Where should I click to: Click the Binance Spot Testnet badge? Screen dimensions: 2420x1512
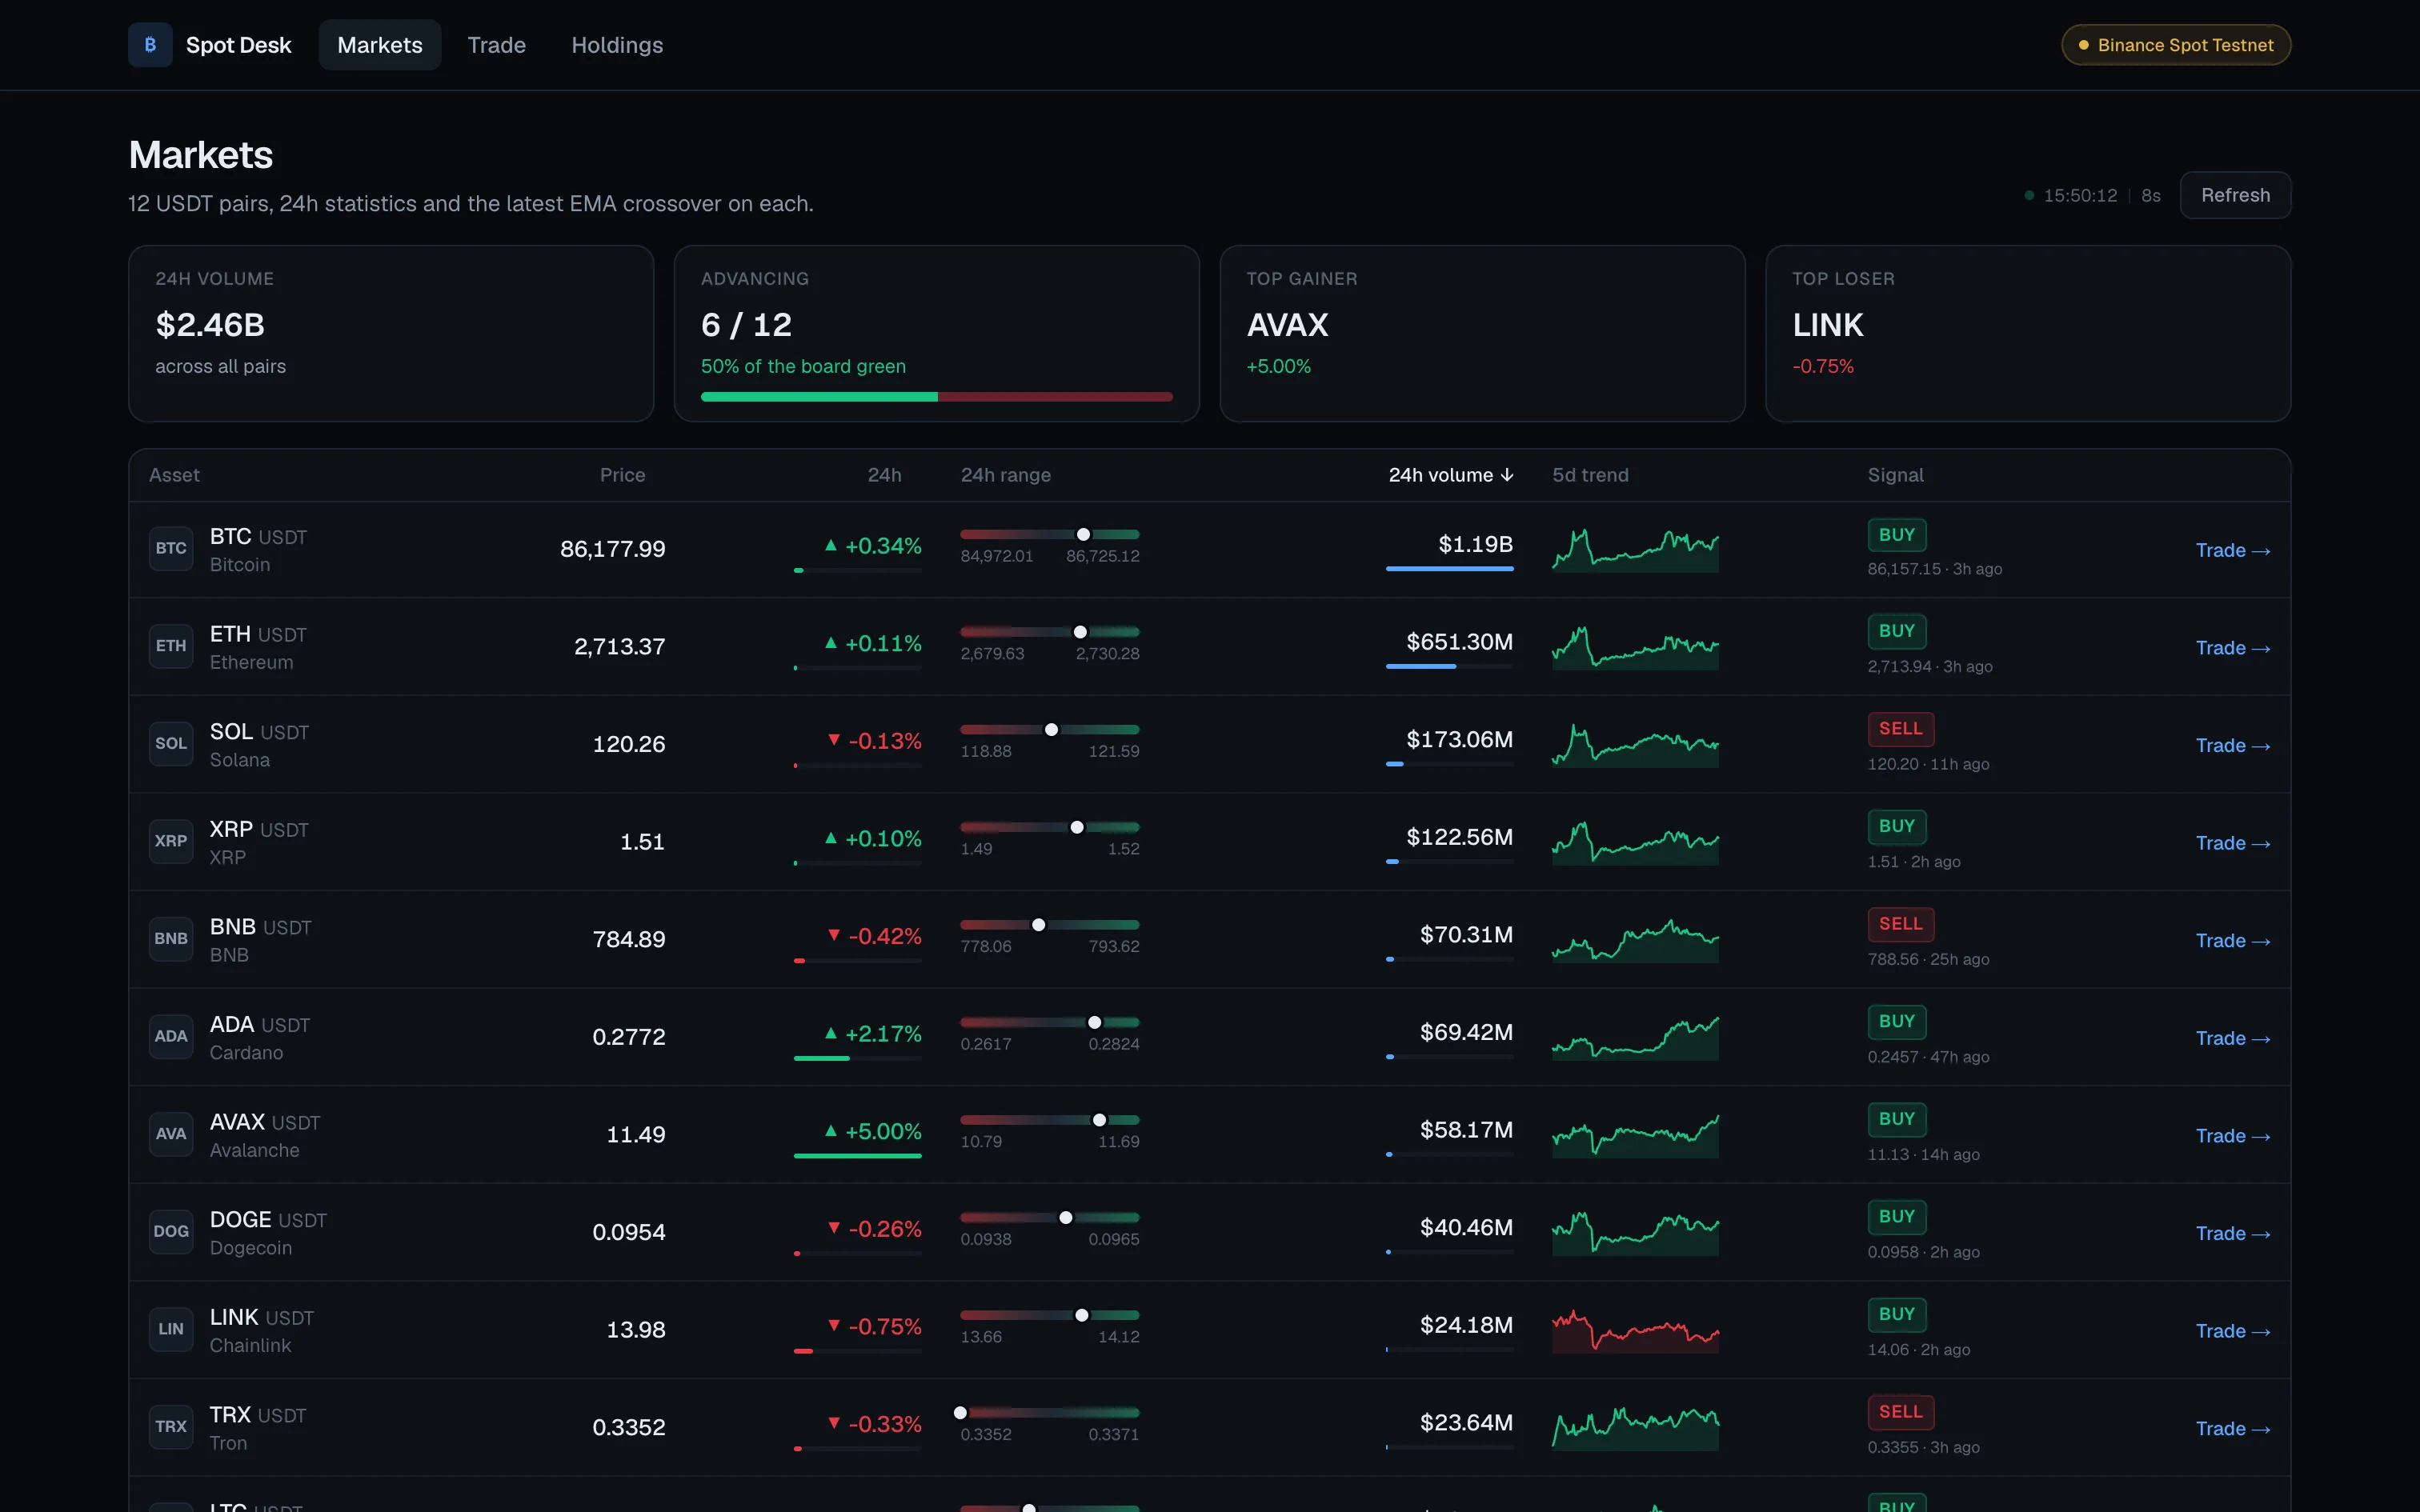2176,45
